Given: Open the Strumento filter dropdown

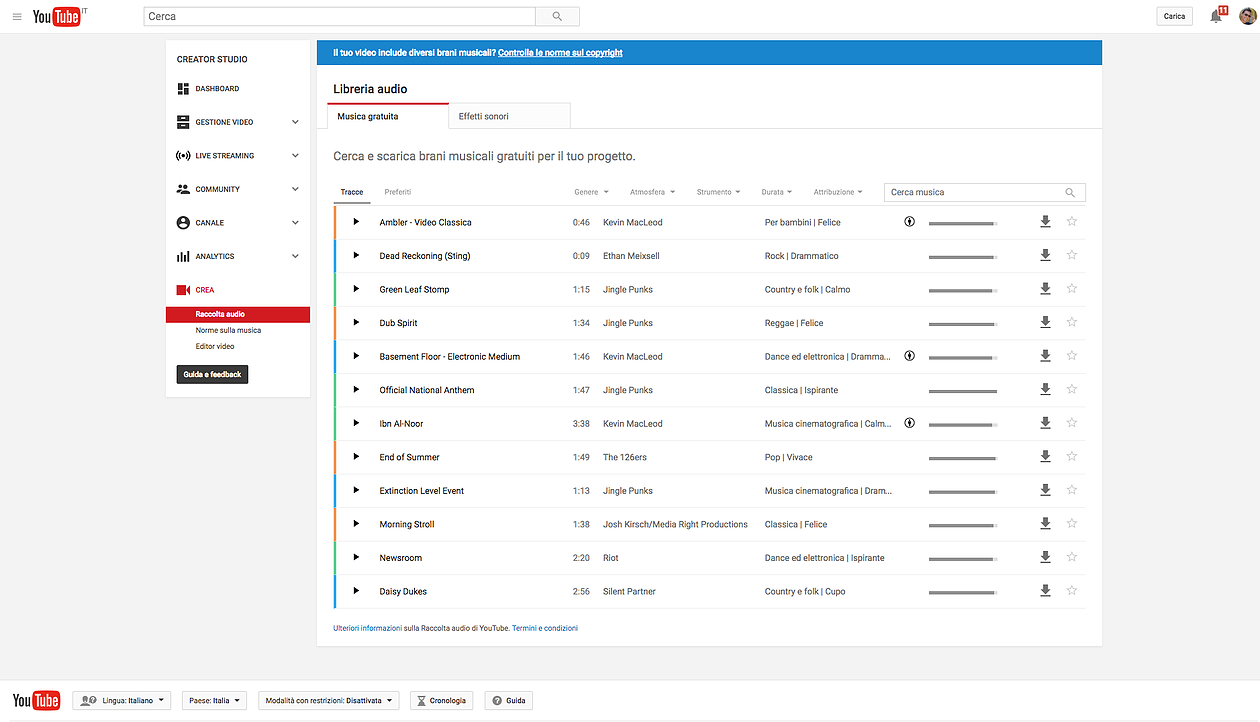Looking at the screenshot, I should [719, 192].
